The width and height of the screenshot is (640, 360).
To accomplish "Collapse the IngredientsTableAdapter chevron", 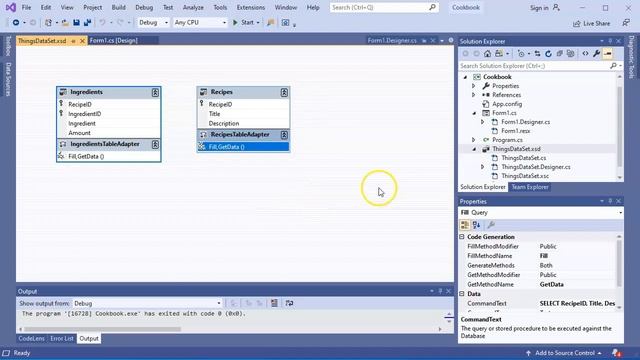I will [155, 144].
